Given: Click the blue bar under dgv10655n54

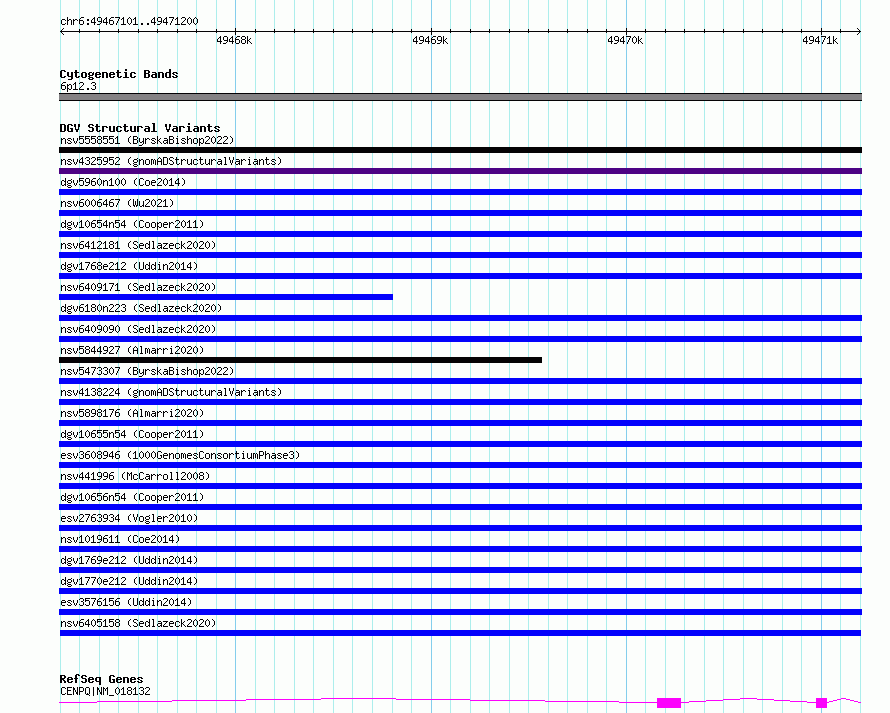Looking at the screenshot, I should tap(460, 444).
